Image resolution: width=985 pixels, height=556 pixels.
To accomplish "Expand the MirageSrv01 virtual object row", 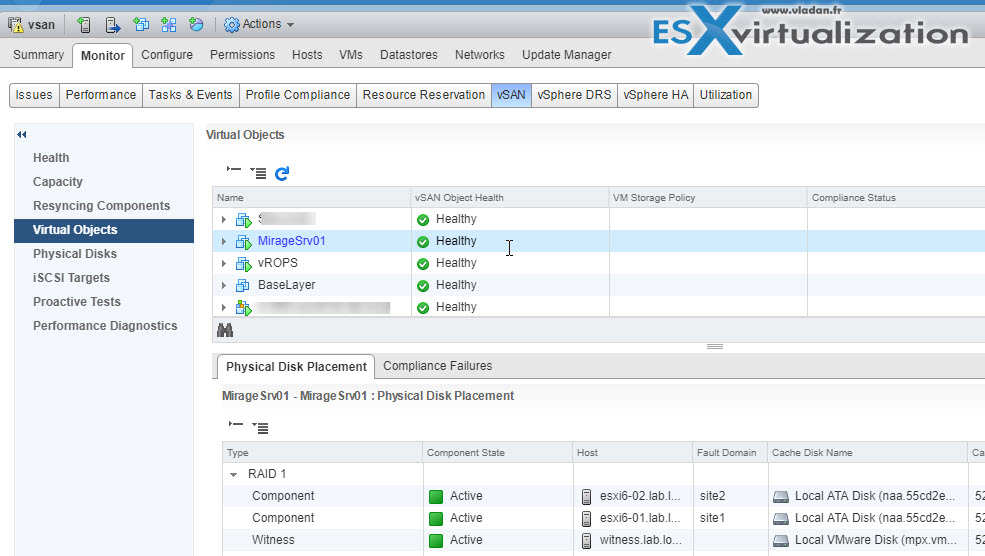I will (224, 241).
